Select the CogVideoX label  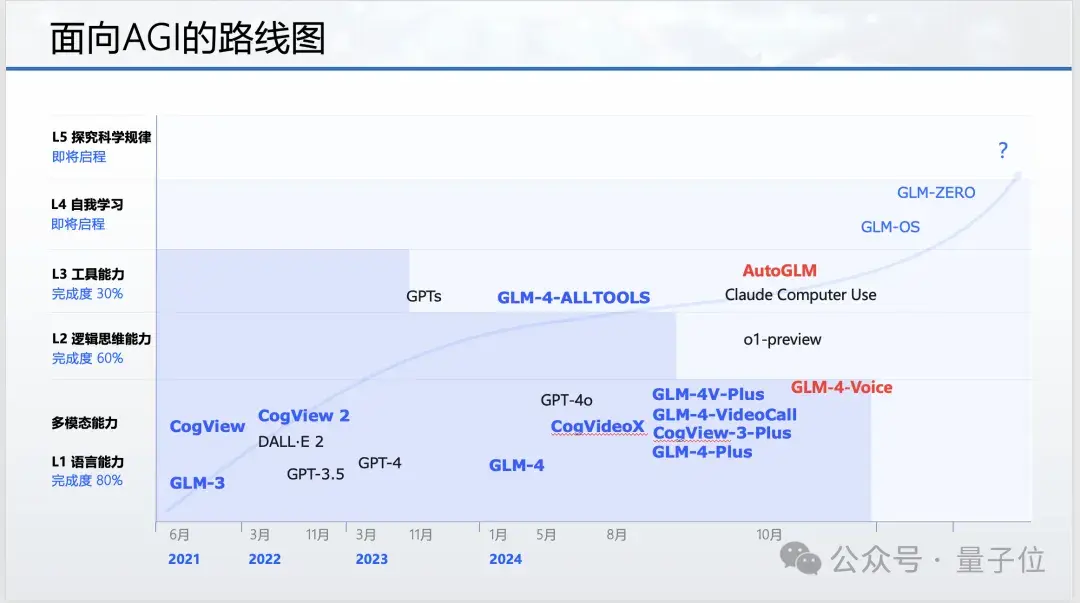[597, 426]
